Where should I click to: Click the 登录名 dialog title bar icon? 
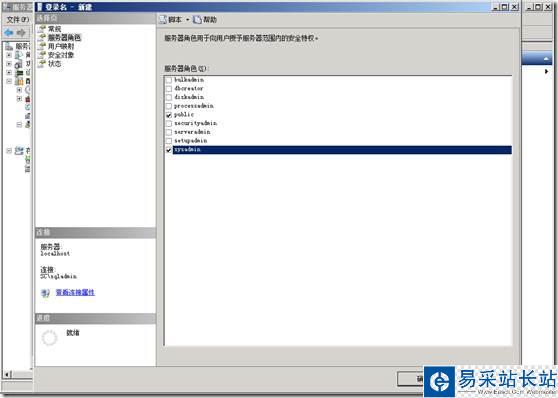coord(40,7)
